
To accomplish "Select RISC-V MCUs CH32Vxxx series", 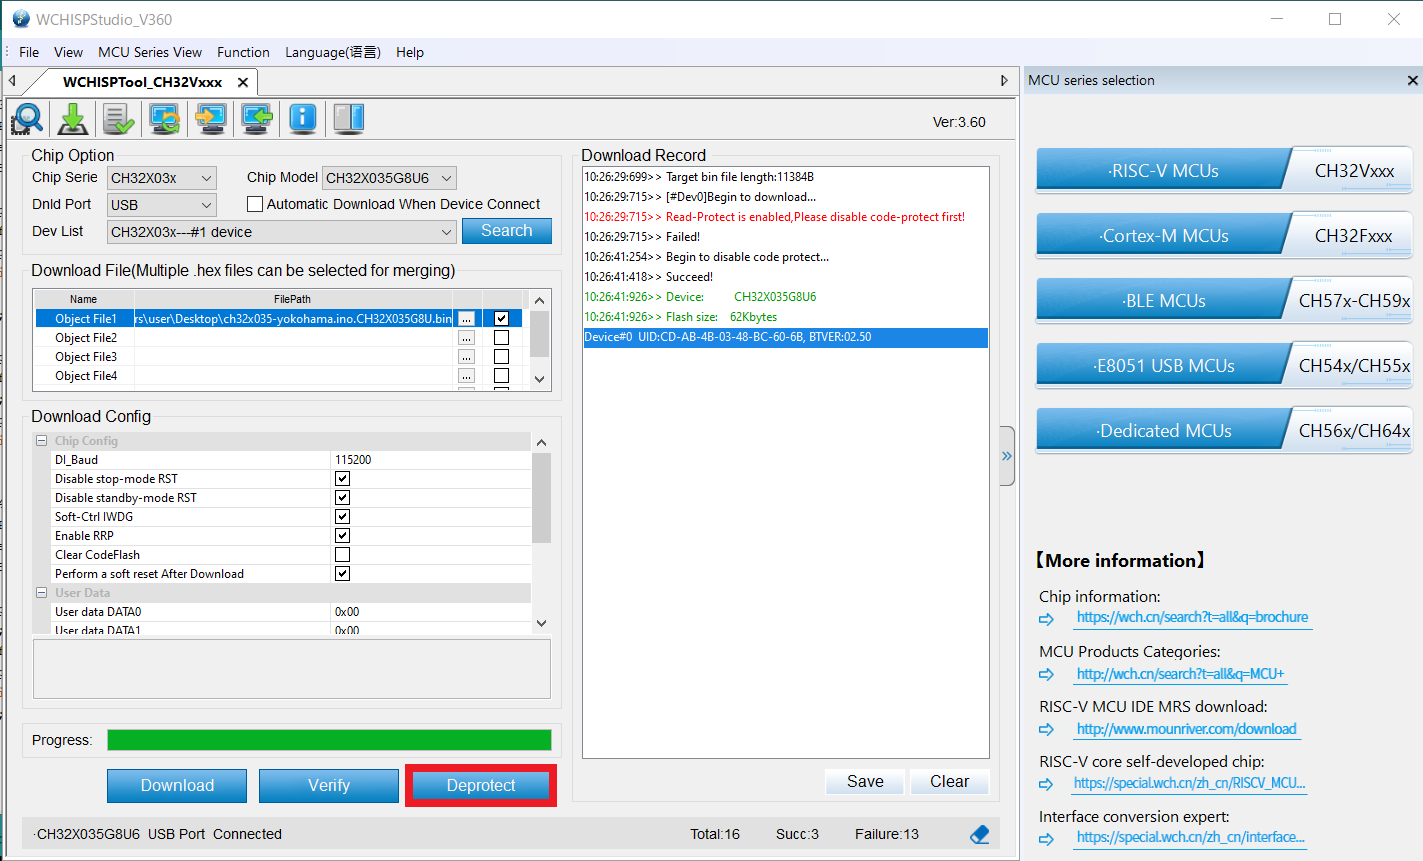I will (x=1224, y=170).
